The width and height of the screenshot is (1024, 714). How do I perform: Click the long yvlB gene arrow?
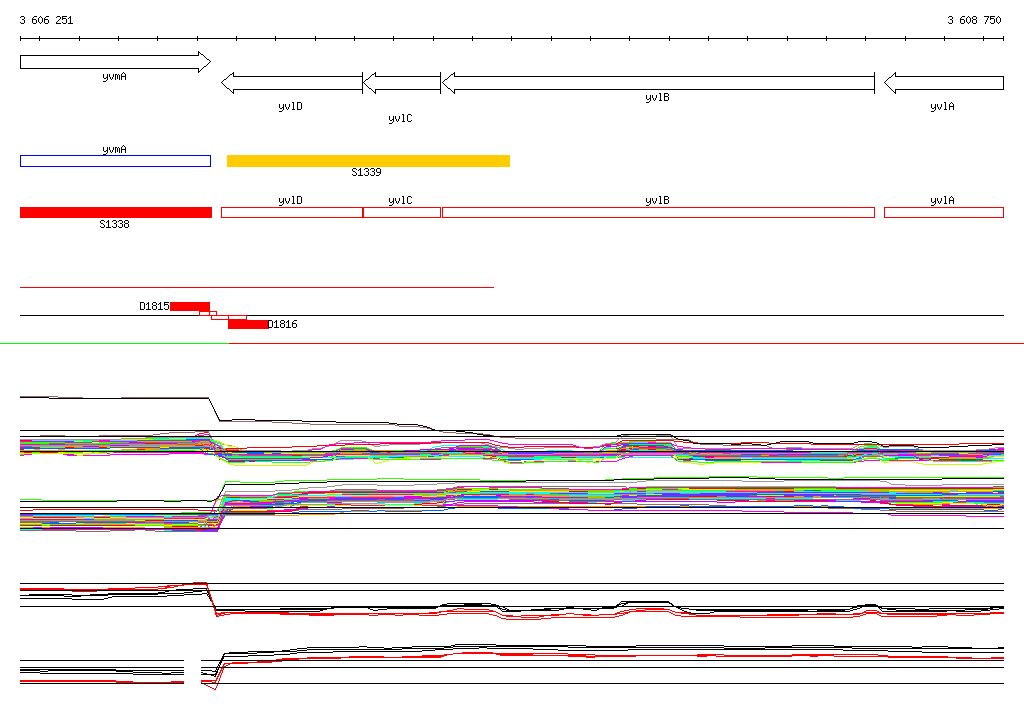[658, 83]
